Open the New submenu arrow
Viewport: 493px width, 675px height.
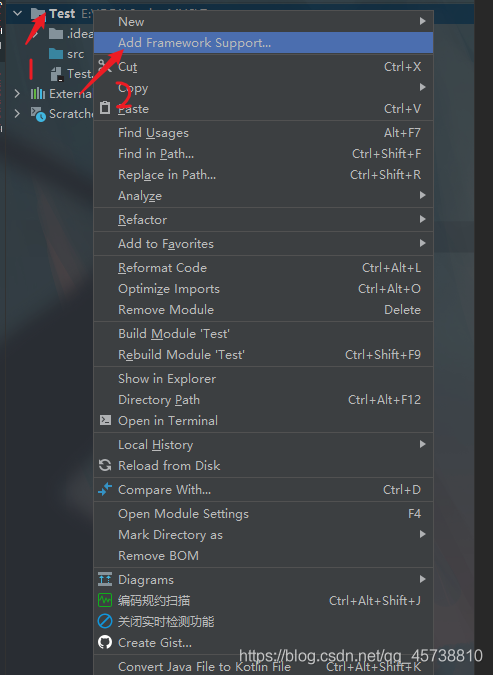pyautogui.click(x=422, y=21)
